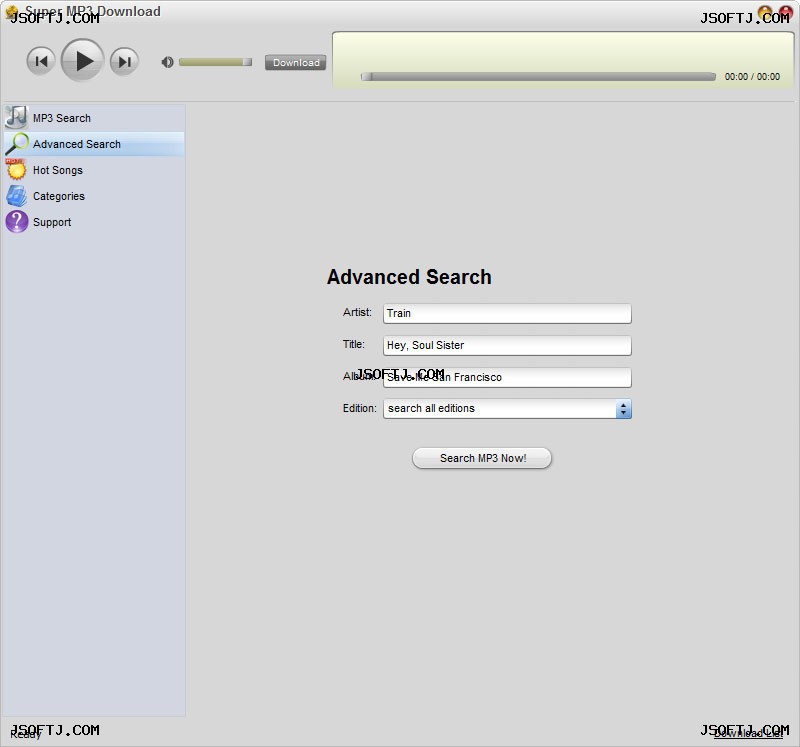Click the playback time 00:00 / 00:00
The height and width of the screenshot is (747, 800).
click(752, 77)
